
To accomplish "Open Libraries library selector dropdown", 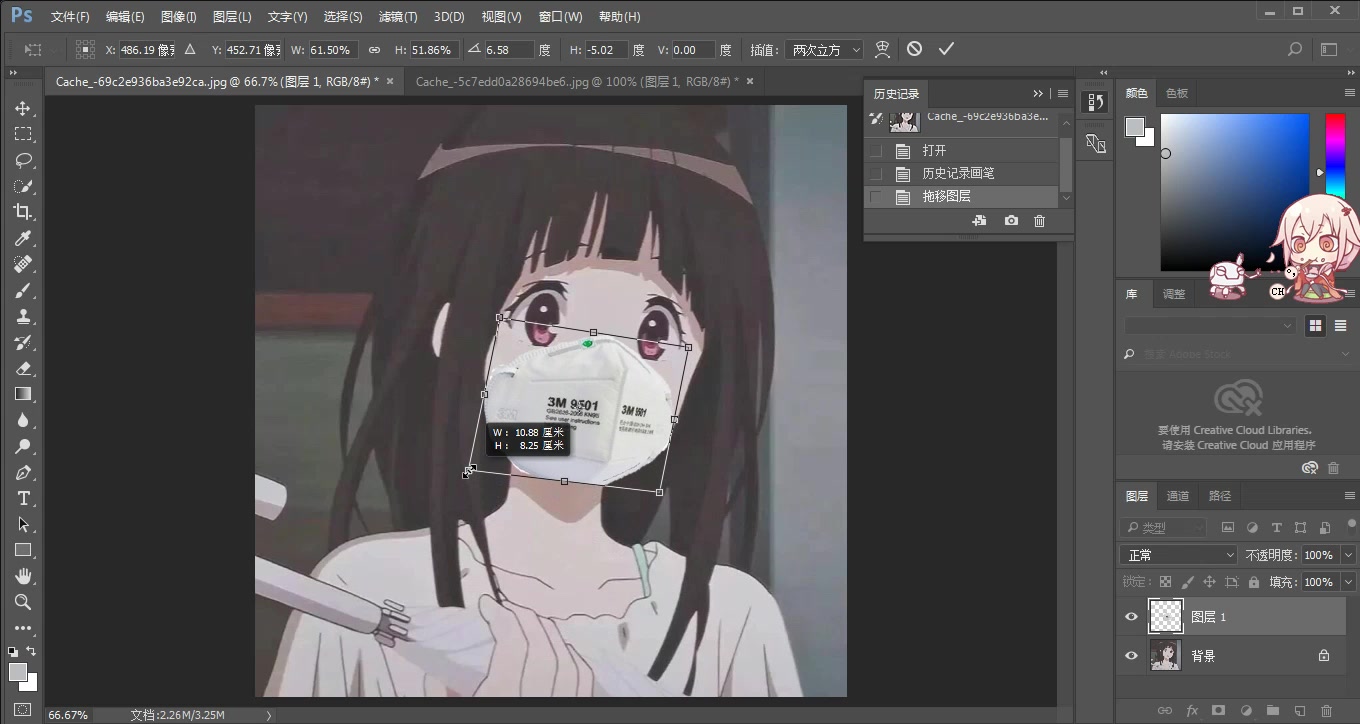I will 1209,326.
